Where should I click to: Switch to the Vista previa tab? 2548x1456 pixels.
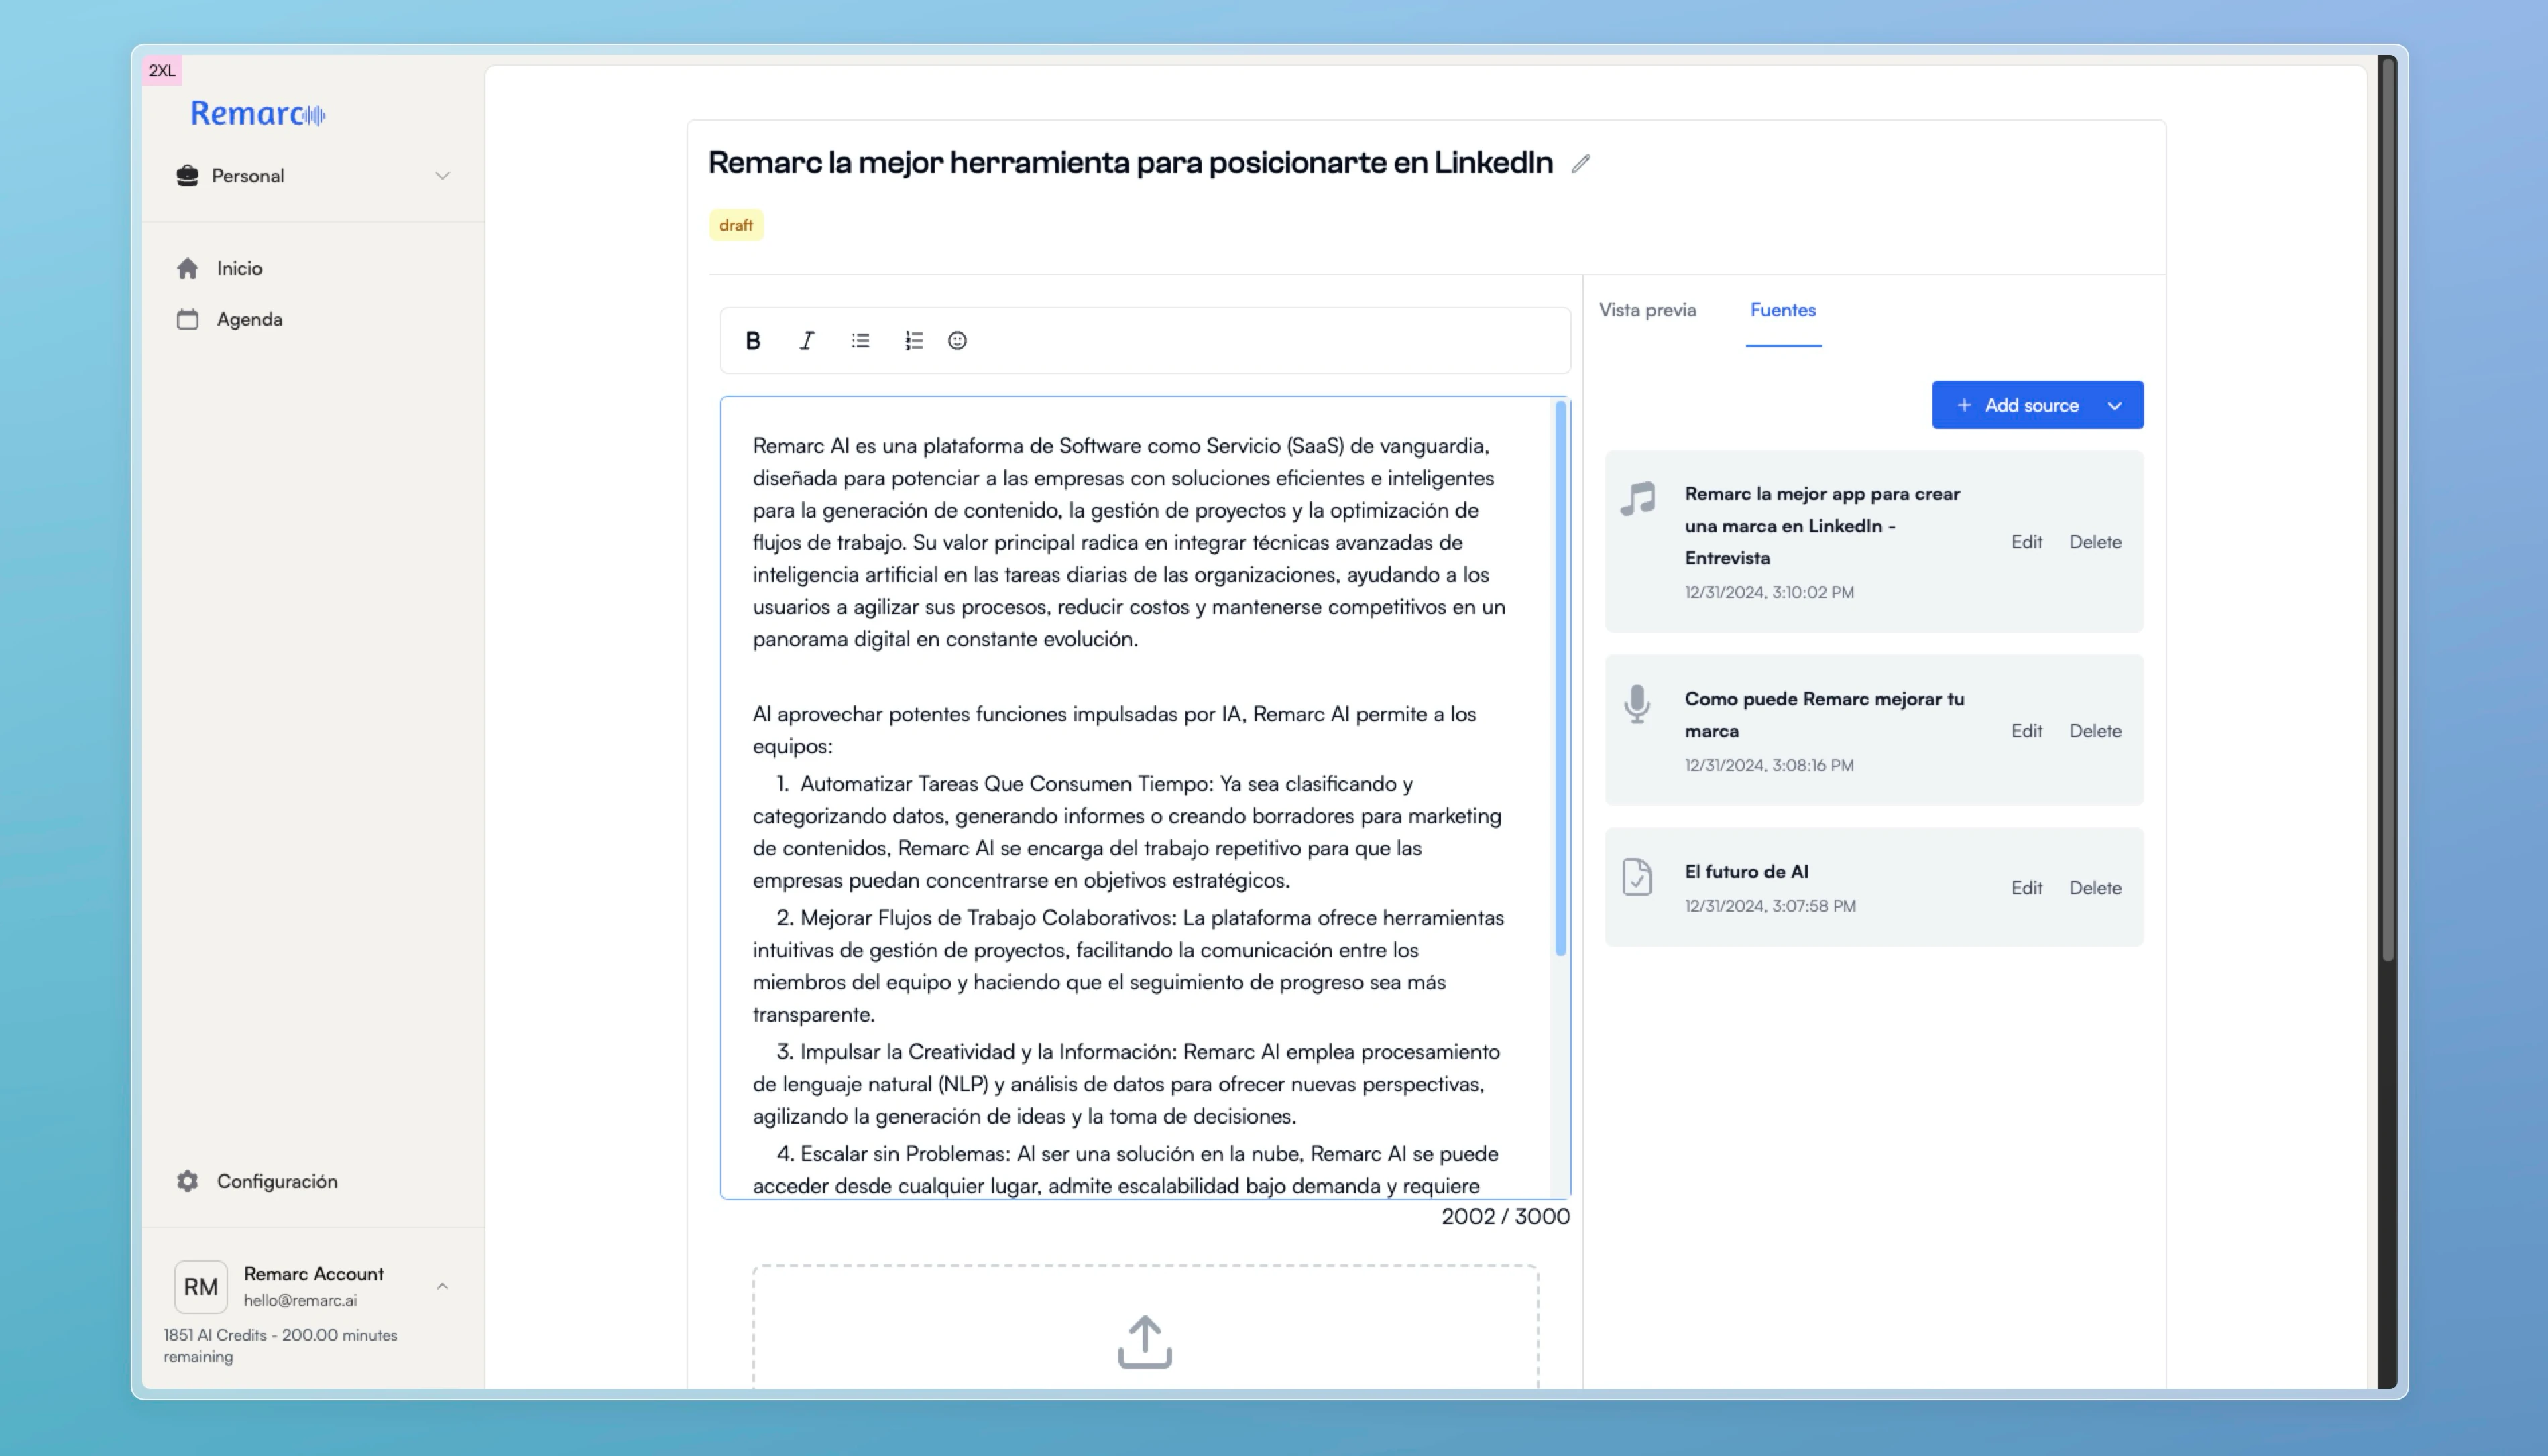click(x=1647, y=310)
